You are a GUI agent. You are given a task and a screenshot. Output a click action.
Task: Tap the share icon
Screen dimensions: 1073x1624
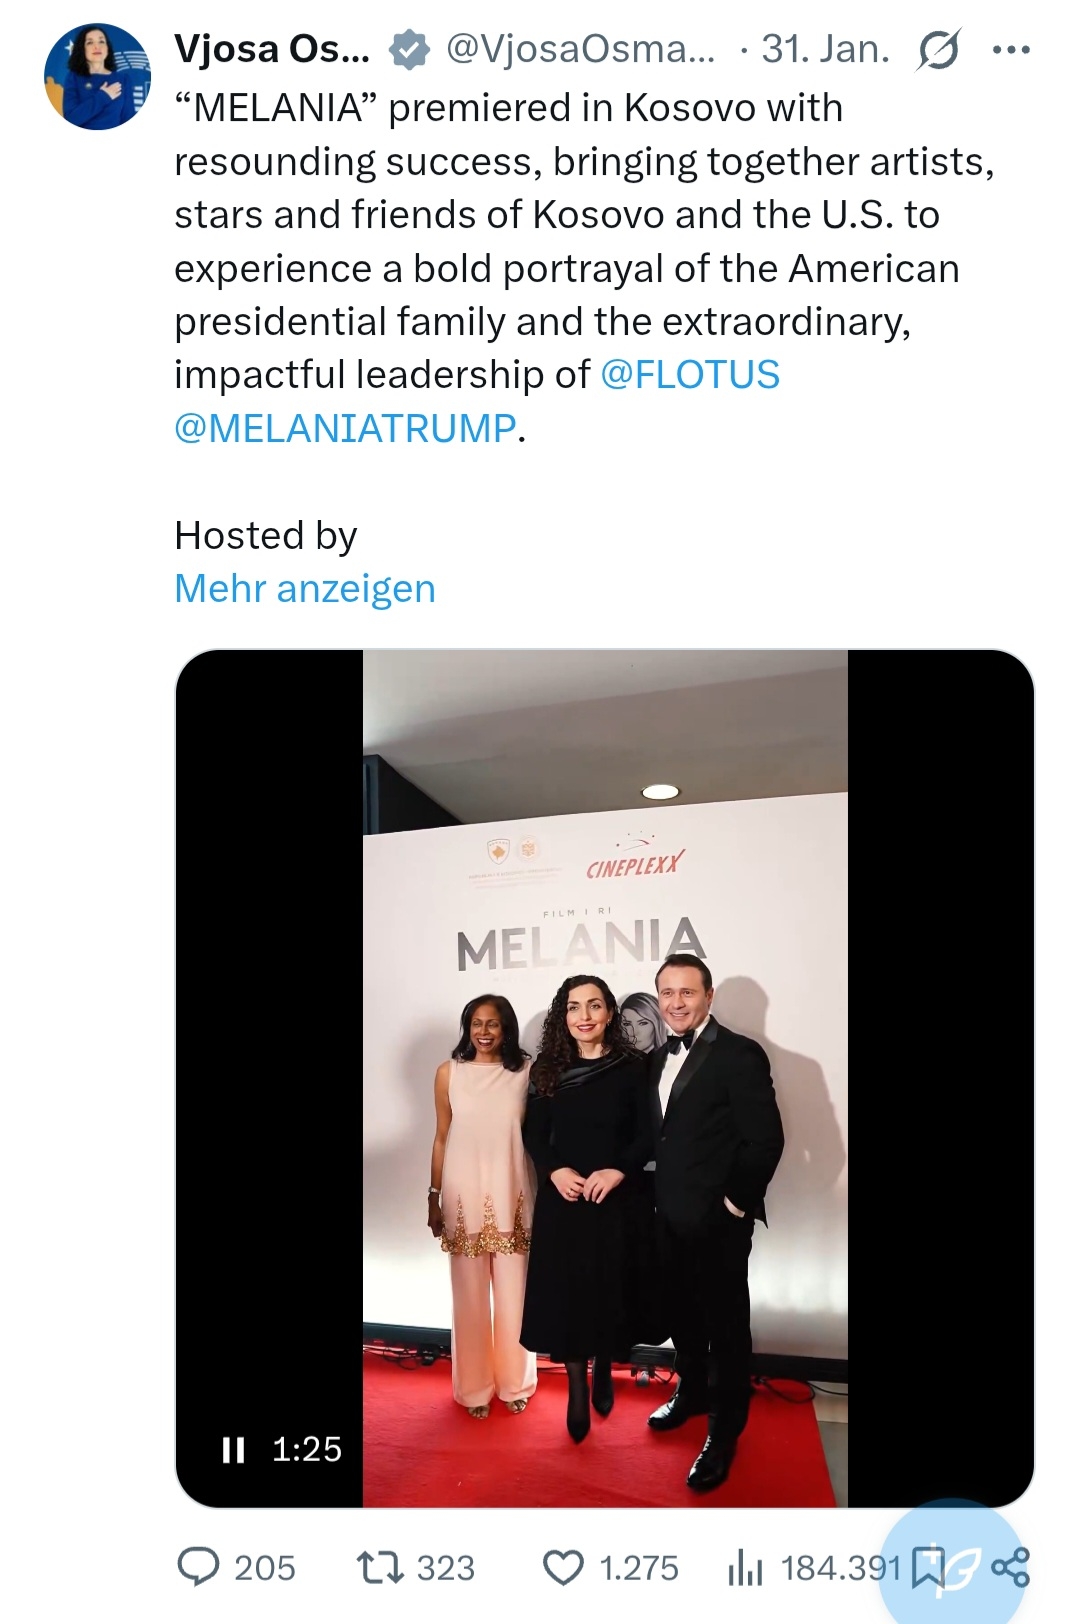(x=1010, y=1567)
